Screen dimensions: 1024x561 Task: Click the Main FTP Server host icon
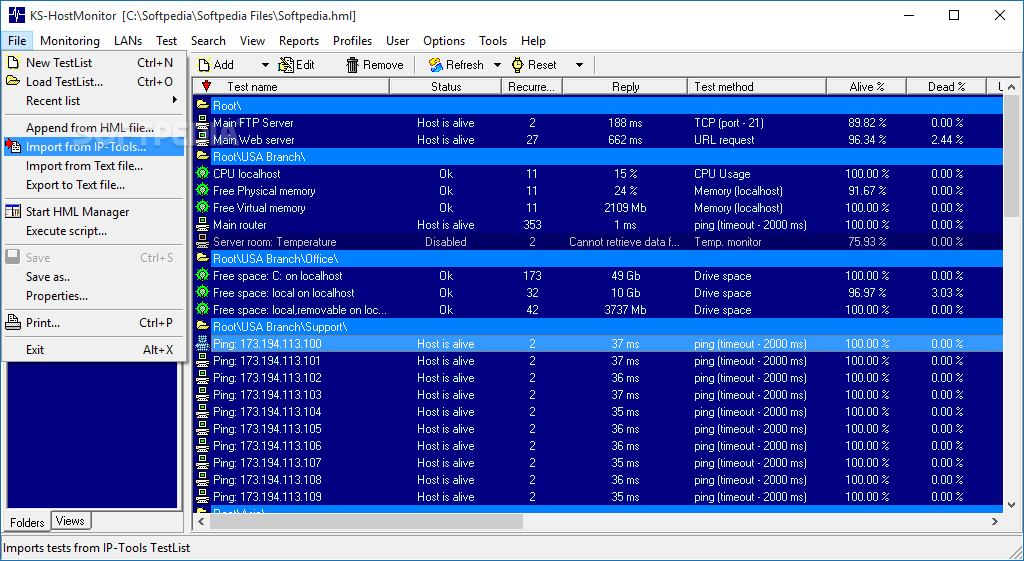[x=202, y=123]
